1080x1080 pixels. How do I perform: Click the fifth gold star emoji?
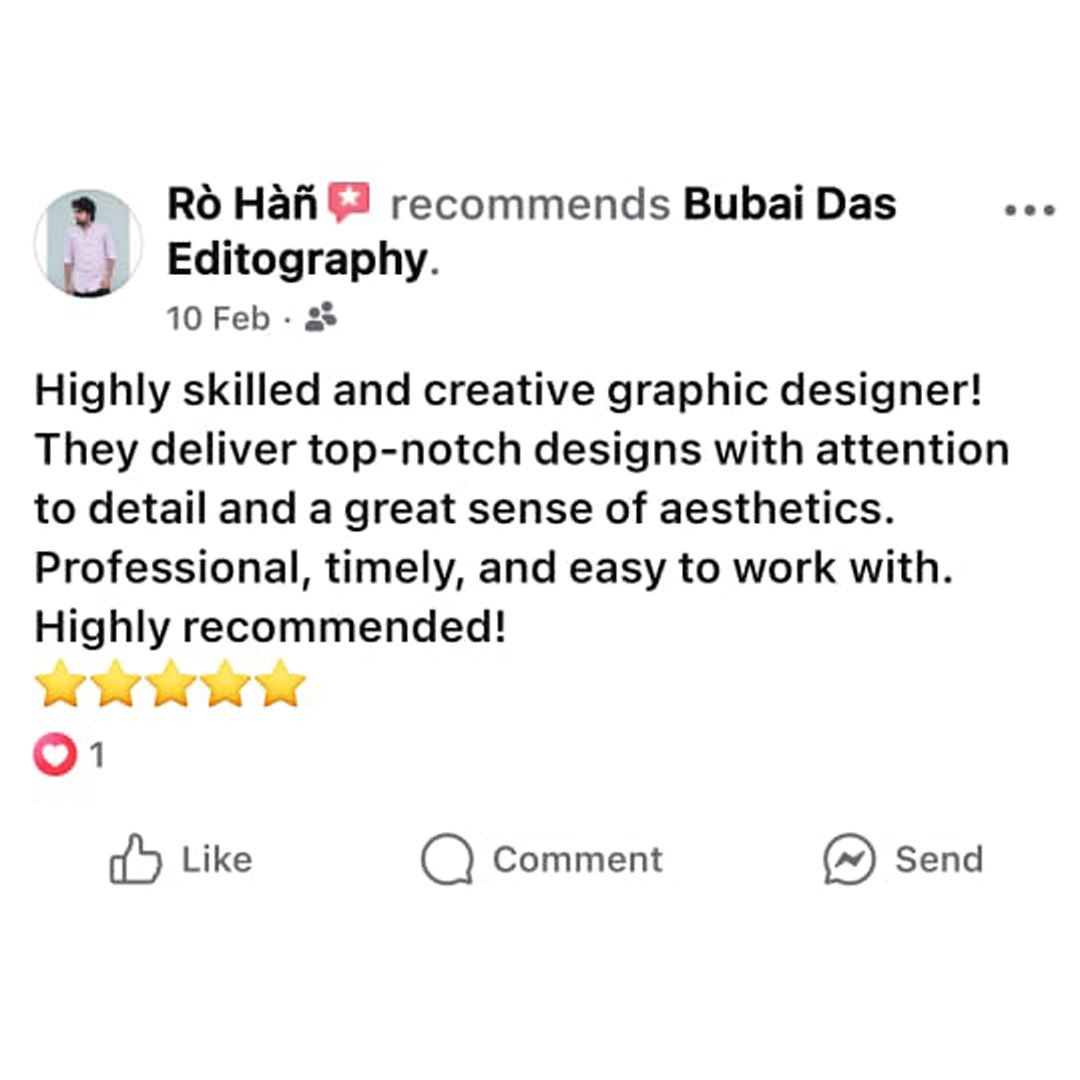[280, 683]
